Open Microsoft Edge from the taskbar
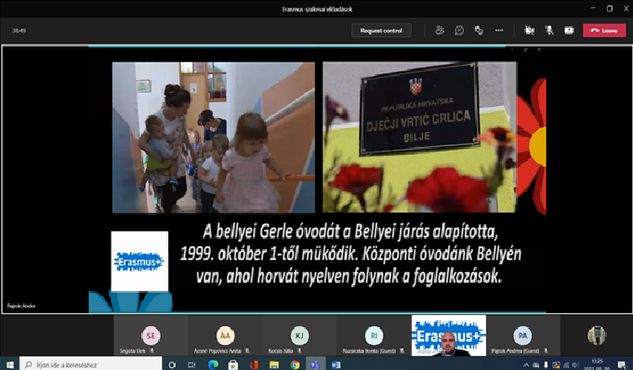Screen dimensions: 633x370 pyautogui.click(x=213, y=365)
